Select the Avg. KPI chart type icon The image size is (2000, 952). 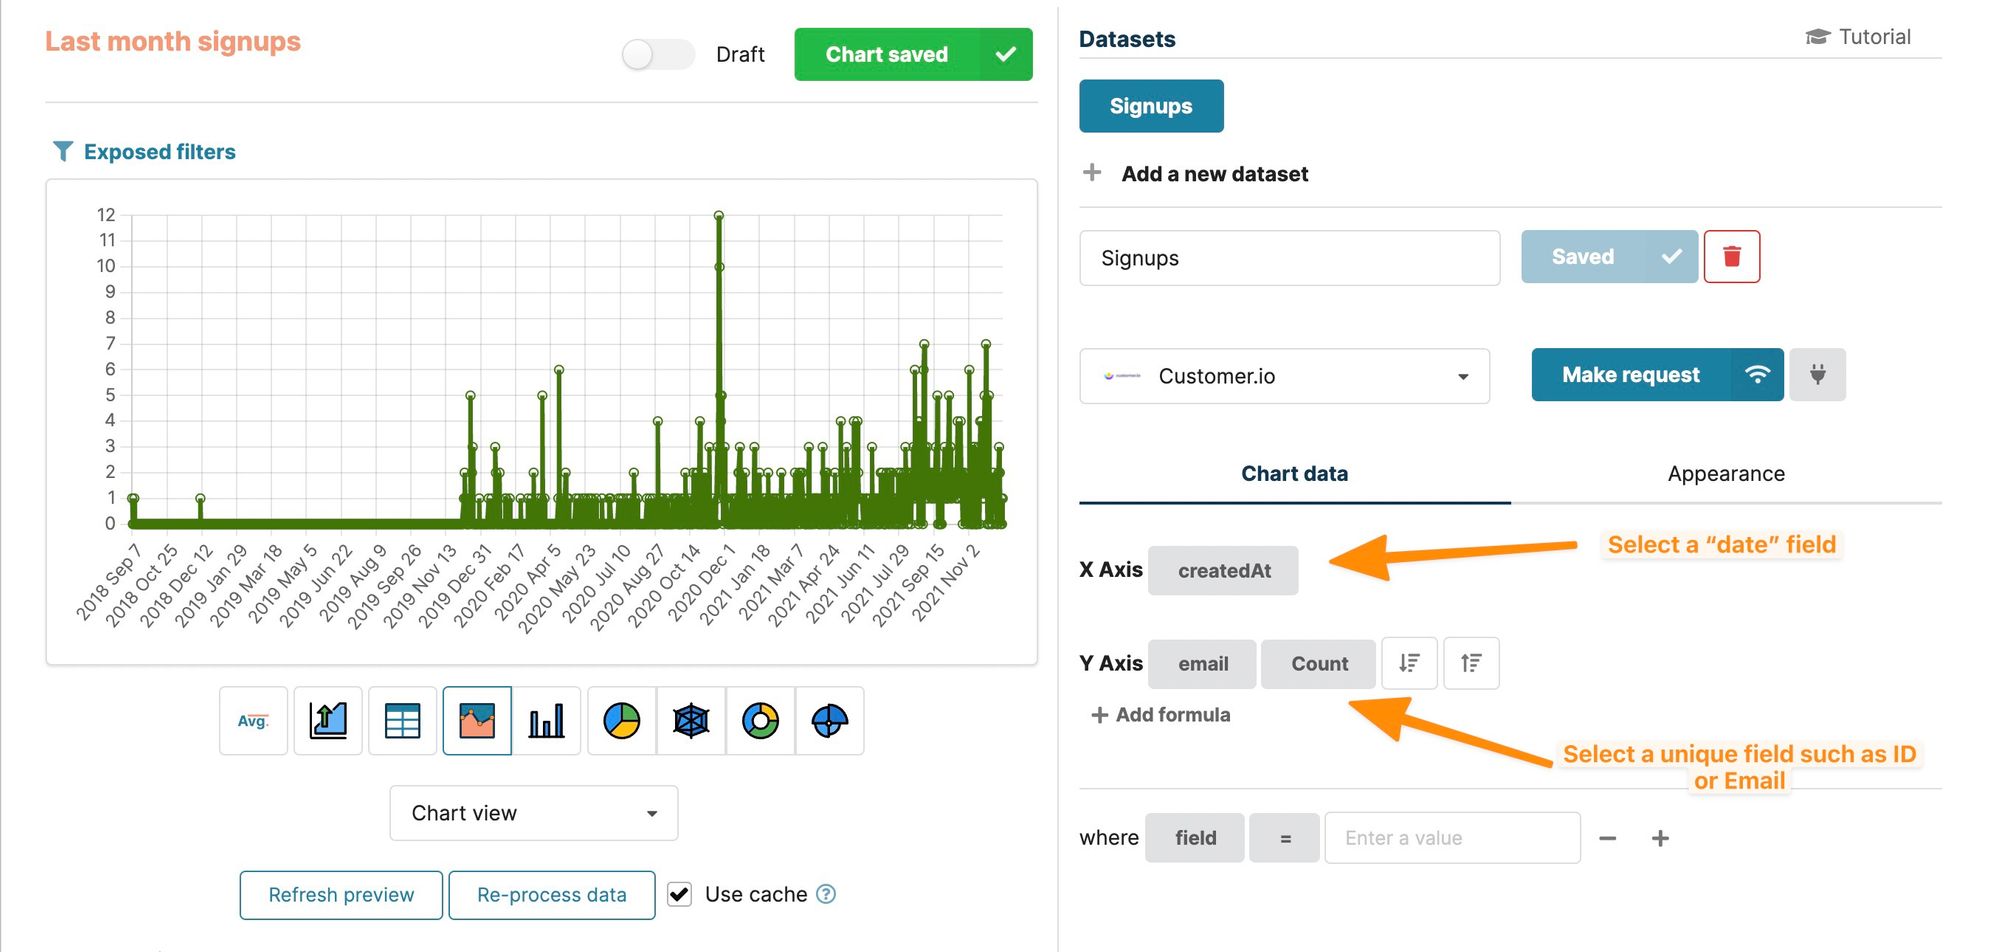pyautogui.click(x=253, y=721)
